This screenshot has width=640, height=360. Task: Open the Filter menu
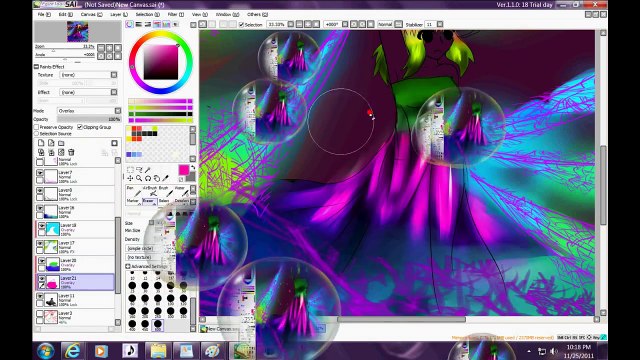tap(176, 14)
